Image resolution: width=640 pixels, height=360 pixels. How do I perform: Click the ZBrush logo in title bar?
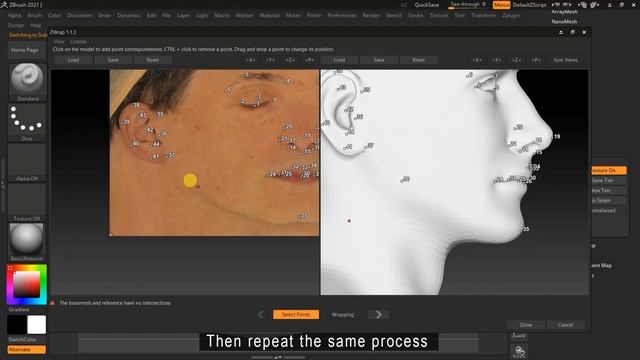coord(4,5)
